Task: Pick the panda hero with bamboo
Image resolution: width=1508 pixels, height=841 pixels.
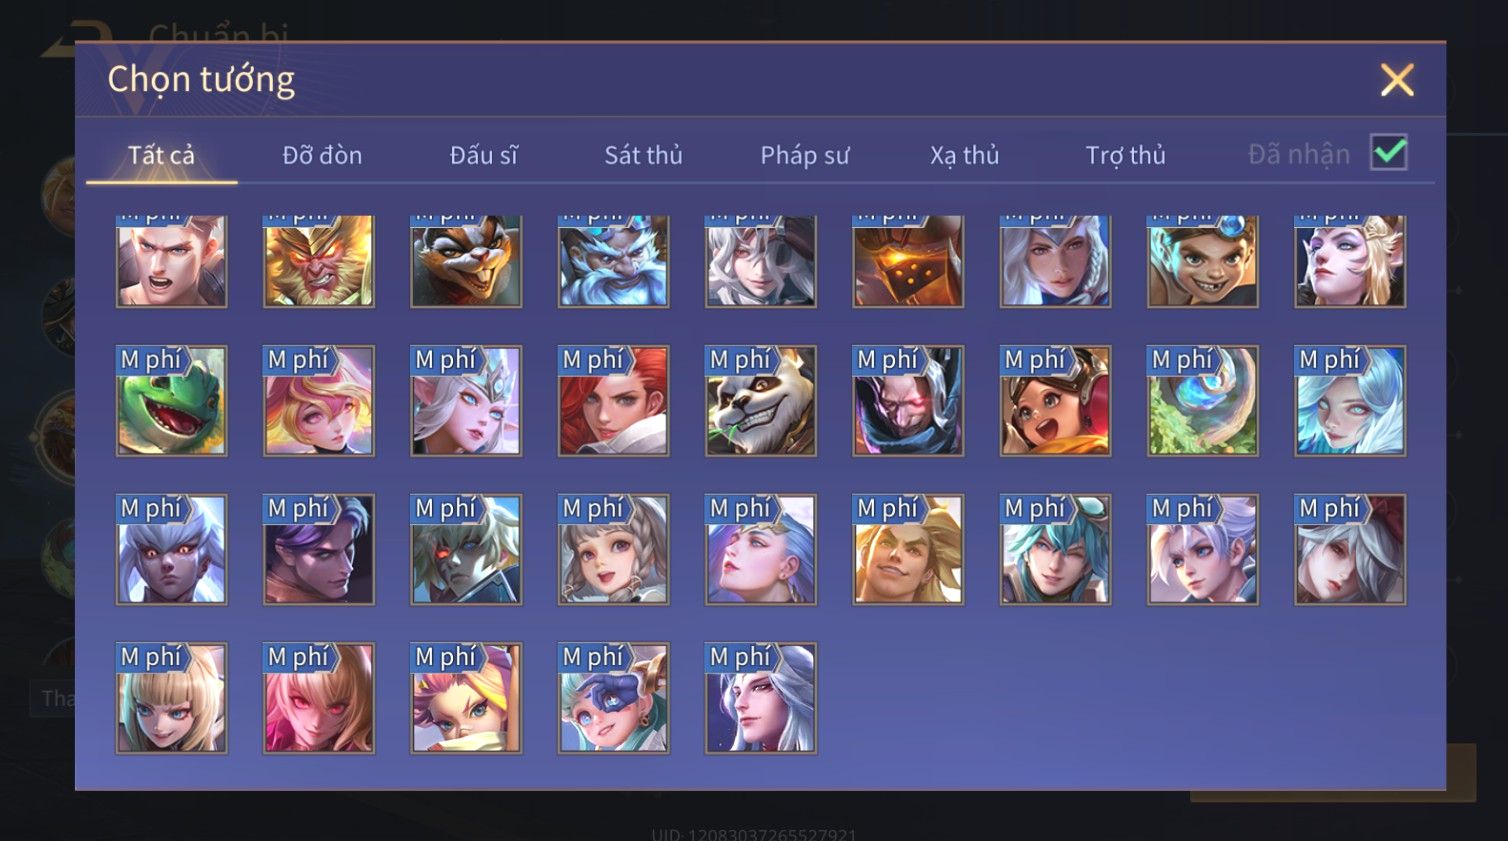Action: [760, 401]
